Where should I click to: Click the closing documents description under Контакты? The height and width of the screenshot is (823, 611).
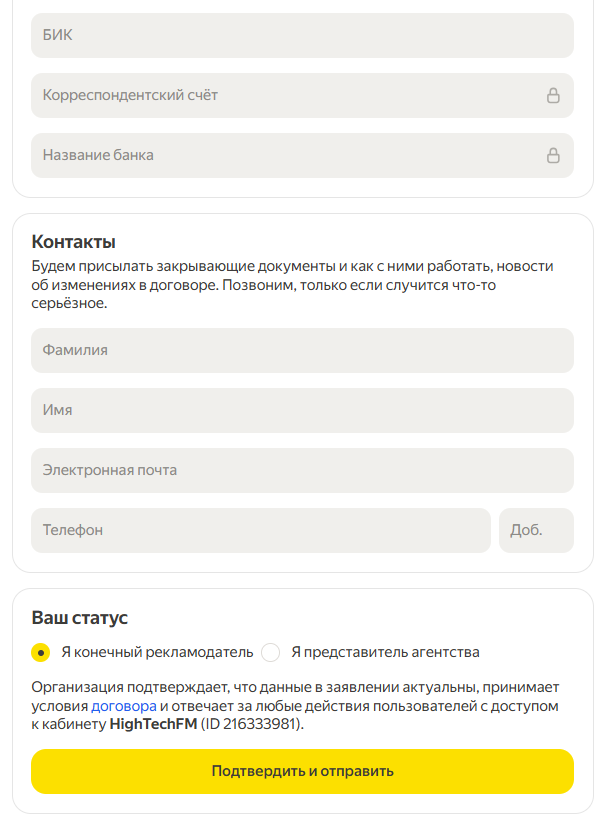(292, 285)
